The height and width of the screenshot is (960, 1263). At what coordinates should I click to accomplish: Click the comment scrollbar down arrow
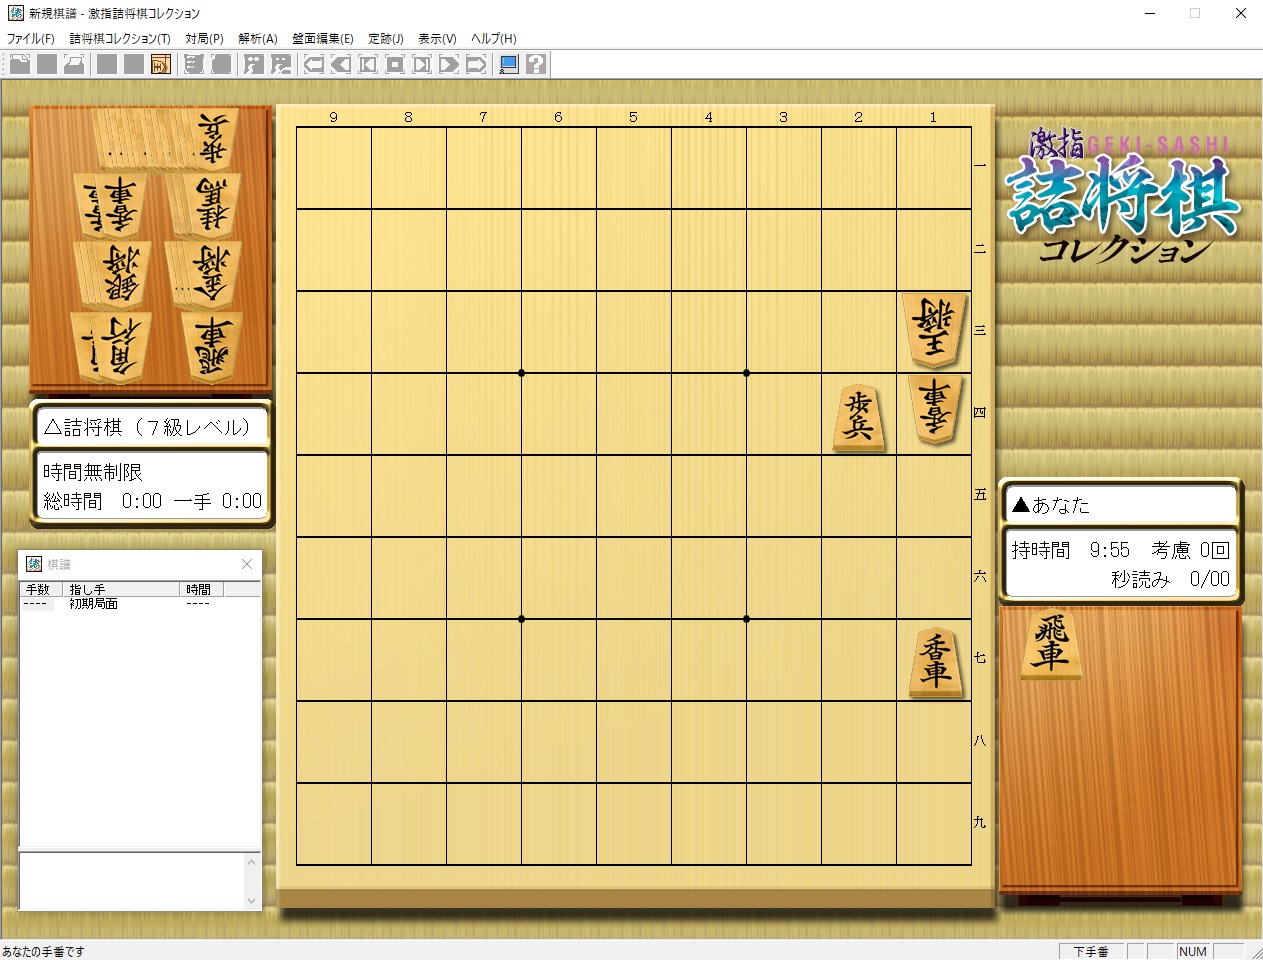(251, 900)
